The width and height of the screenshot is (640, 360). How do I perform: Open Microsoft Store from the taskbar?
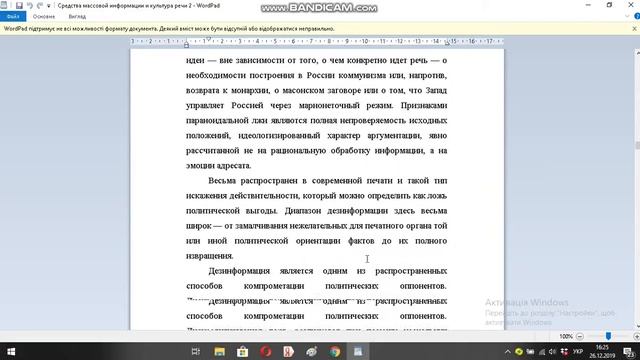click(x=242, y=351)
